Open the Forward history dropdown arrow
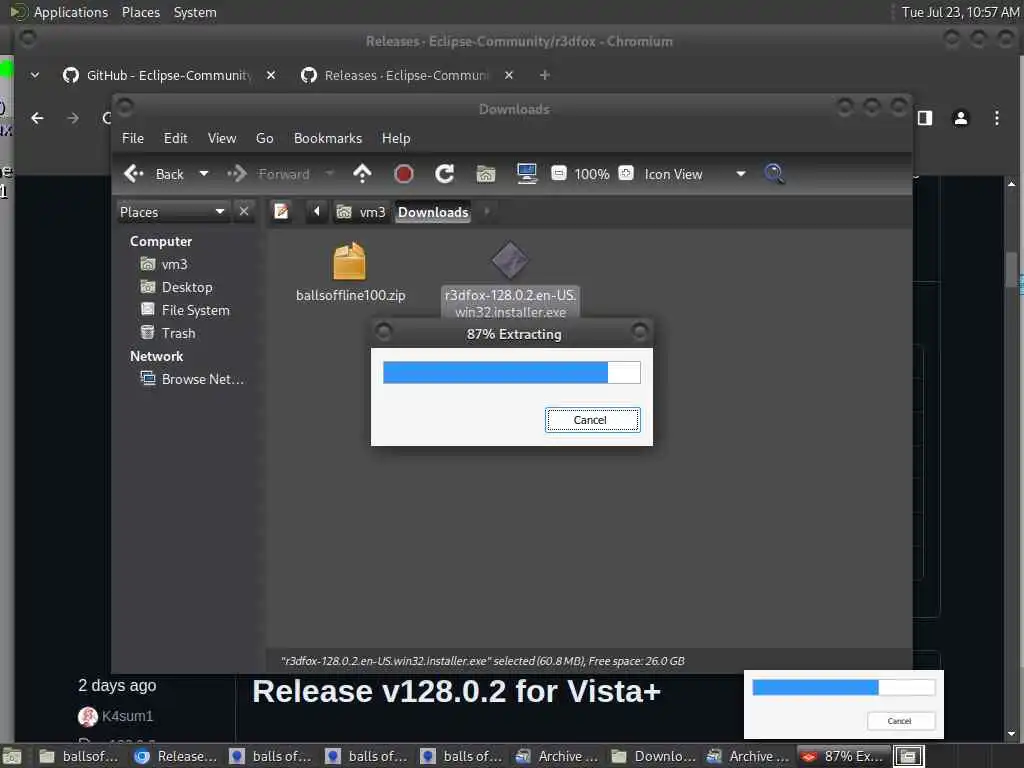 click(330, 174)
